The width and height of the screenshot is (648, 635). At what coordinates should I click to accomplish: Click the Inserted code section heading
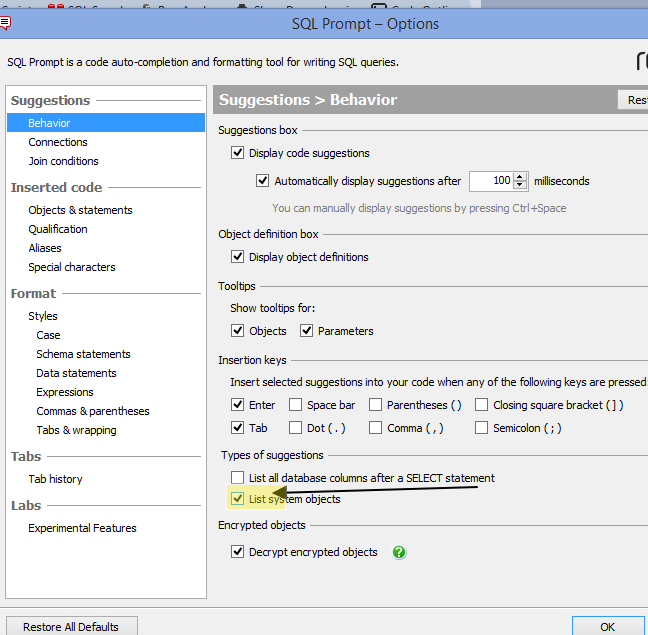click(56, 187)
